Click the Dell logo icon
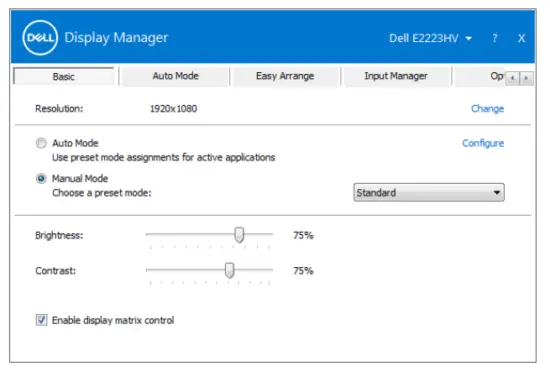The width and height of the screenshot is (550, 372). click(x=40, y=38)
